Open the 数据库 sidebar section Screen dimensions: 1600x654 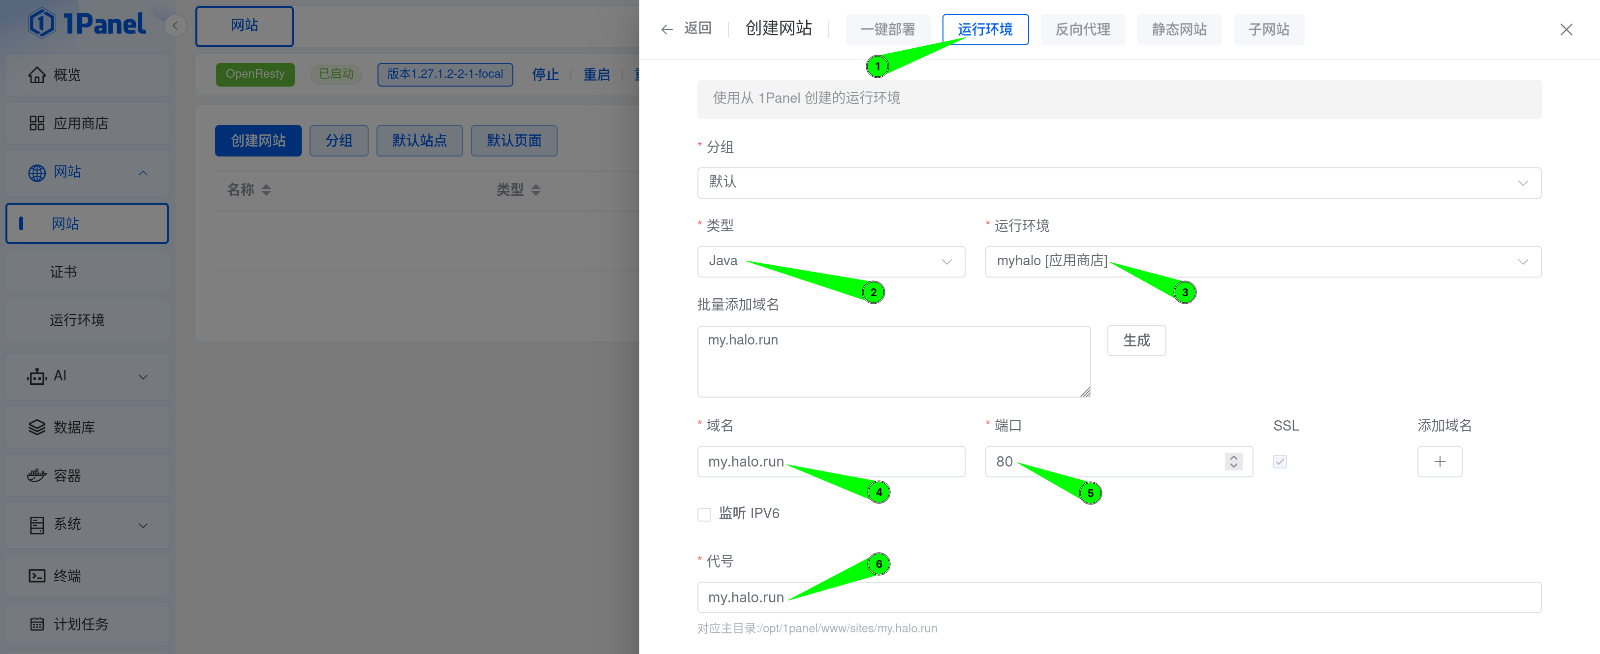coord(88,427)
